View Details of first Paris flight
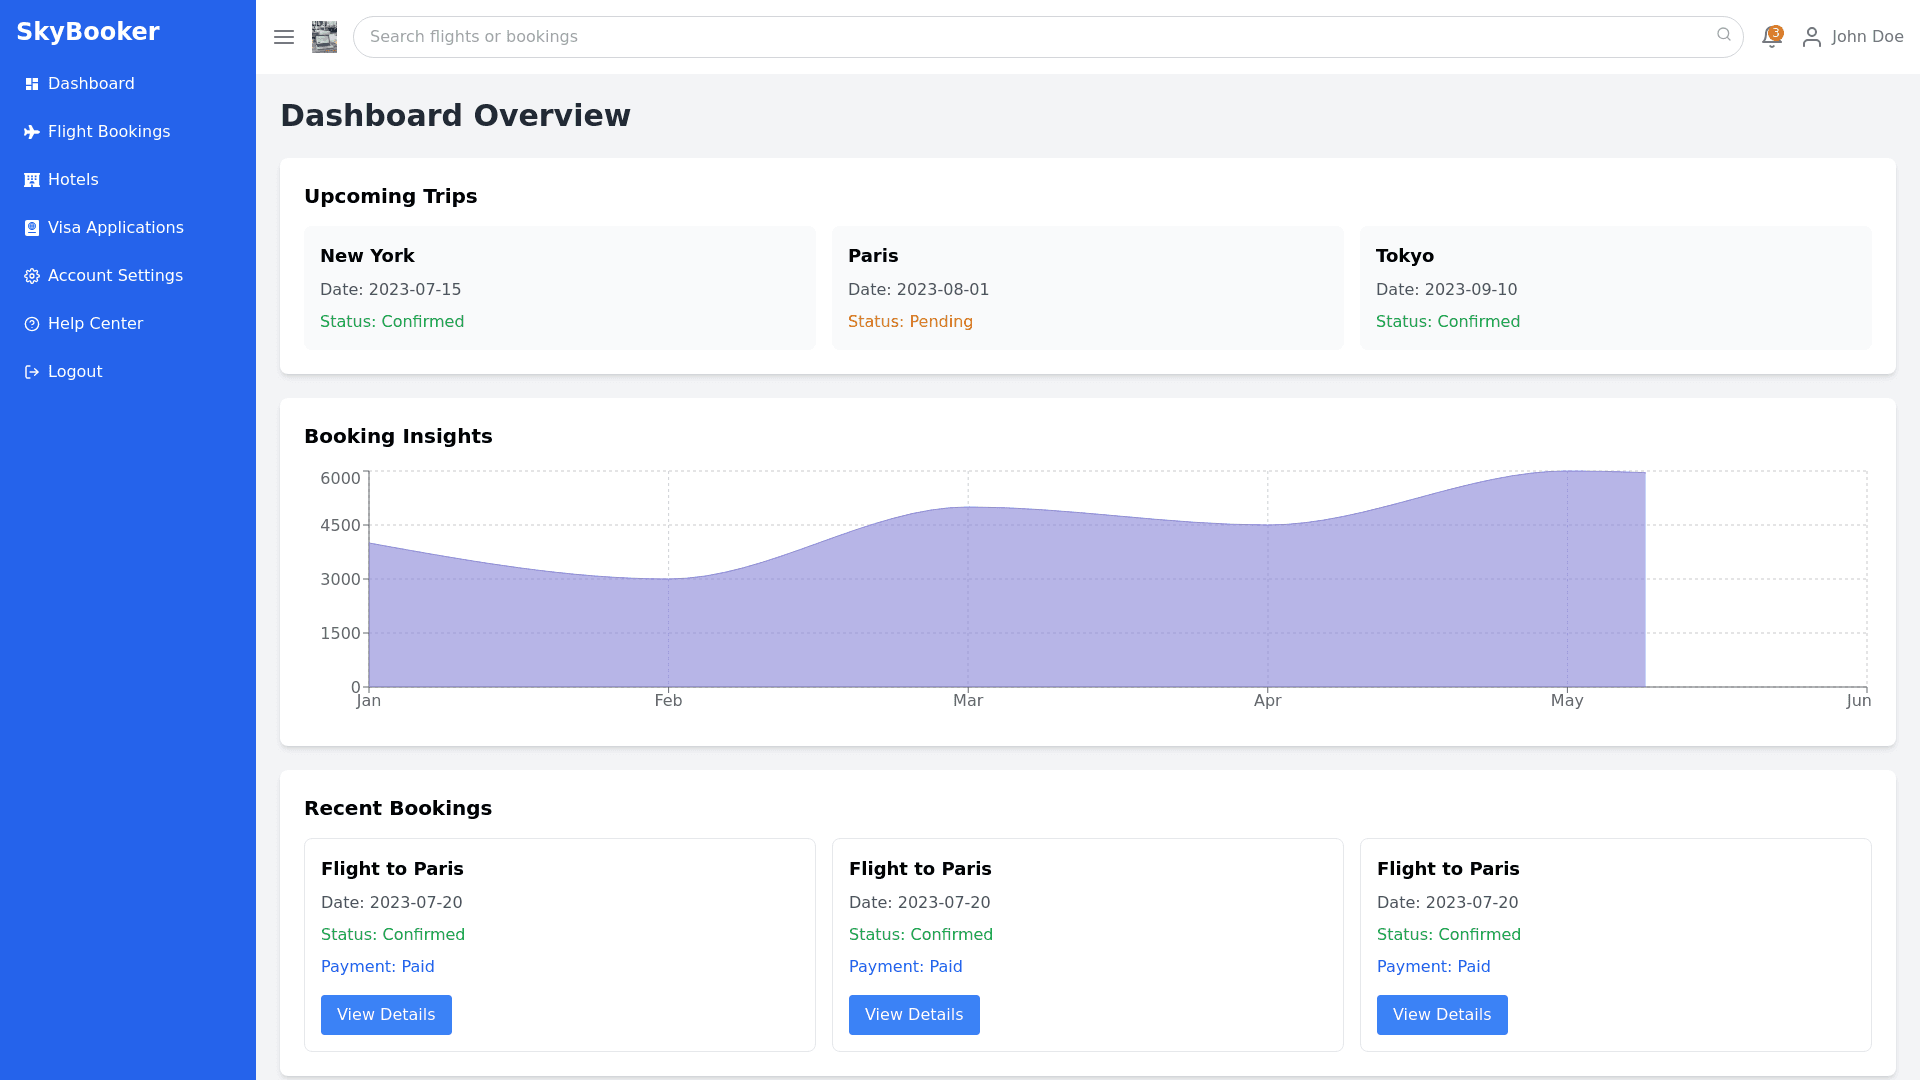Screen dimensions: 1920x1080 pos(386,1015)
